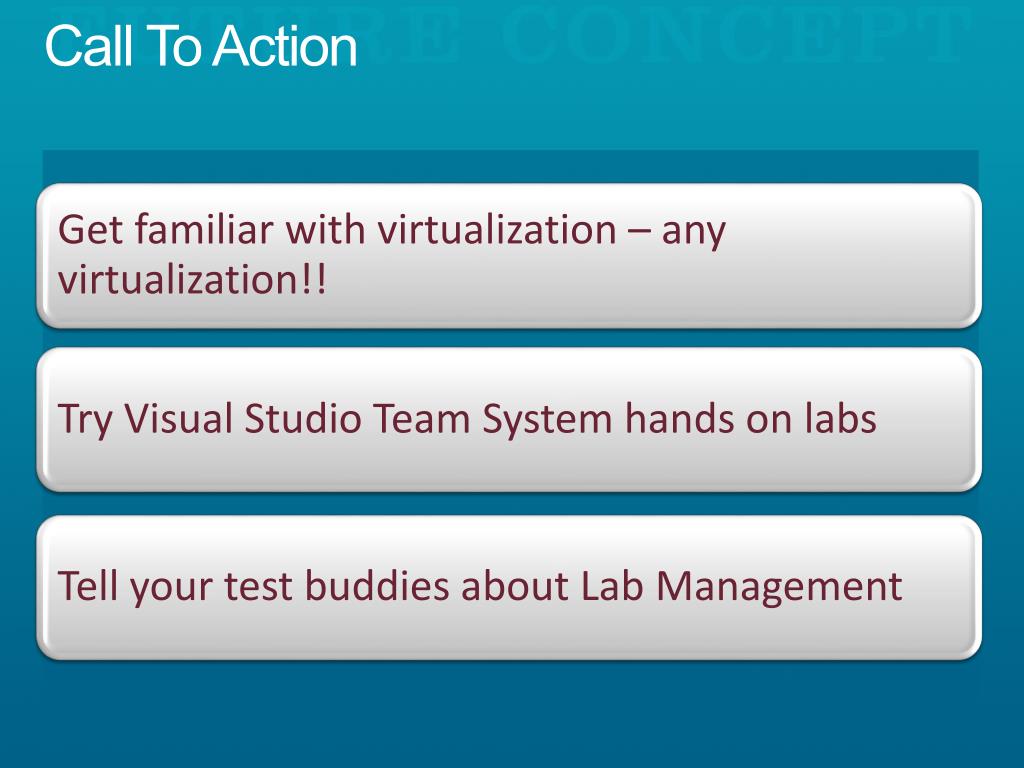The image size is (1024, 768).
Task: Click the word "Try" in the middle box
Action: point(85,420)
